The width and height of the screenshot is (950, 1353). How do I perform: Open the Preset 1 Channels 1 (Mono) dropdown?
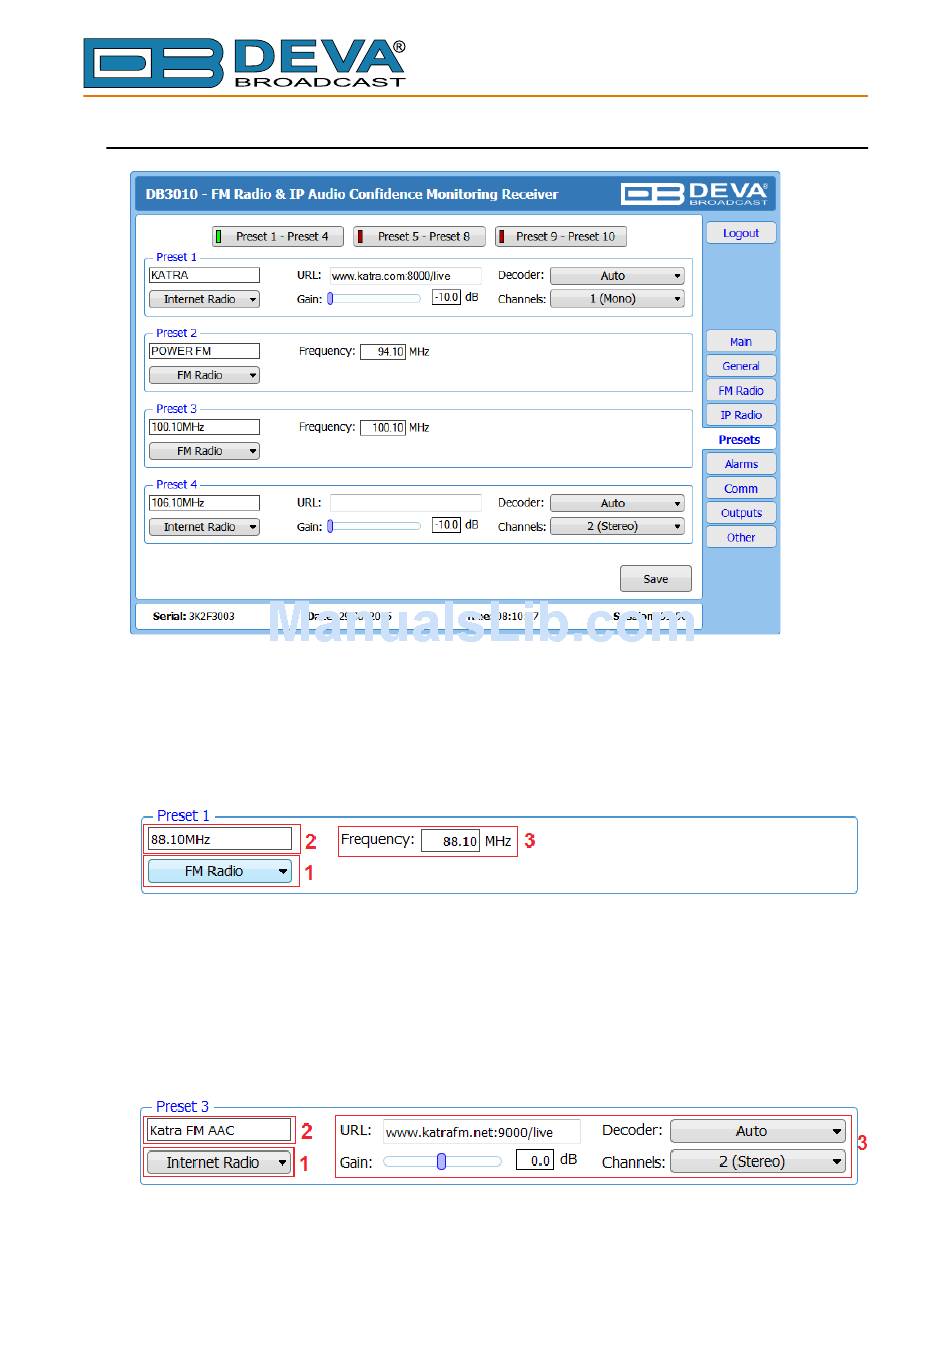[x=617, y=299]
